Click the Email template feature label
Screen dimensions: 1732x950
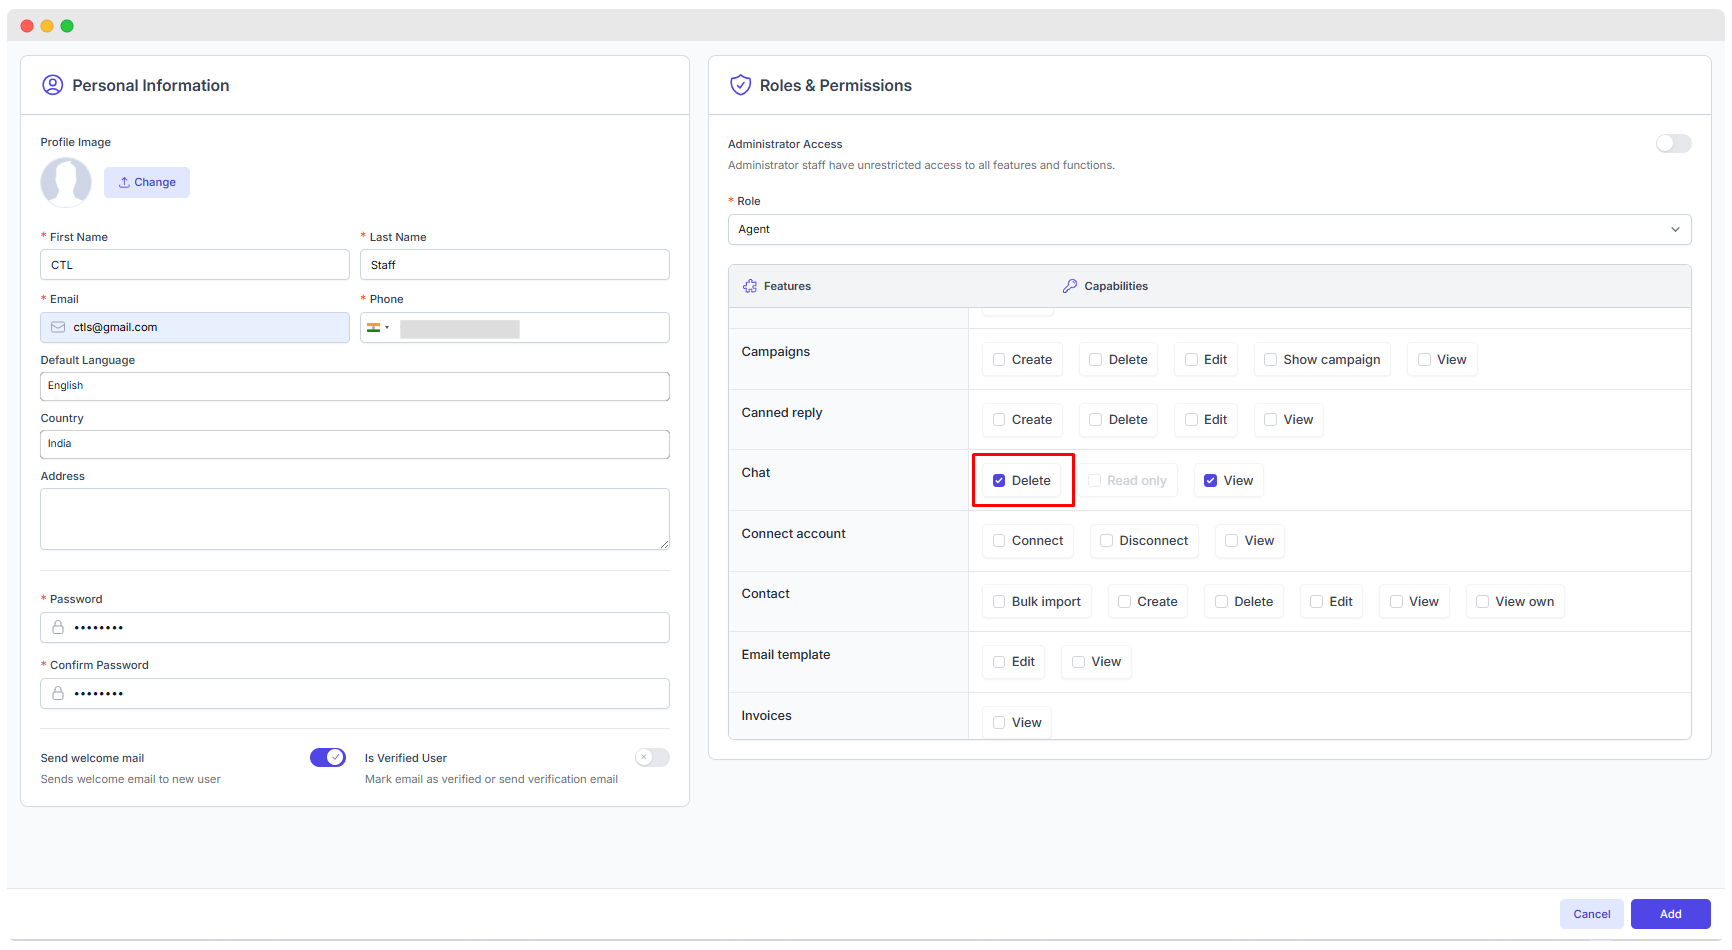pos(786,655)
